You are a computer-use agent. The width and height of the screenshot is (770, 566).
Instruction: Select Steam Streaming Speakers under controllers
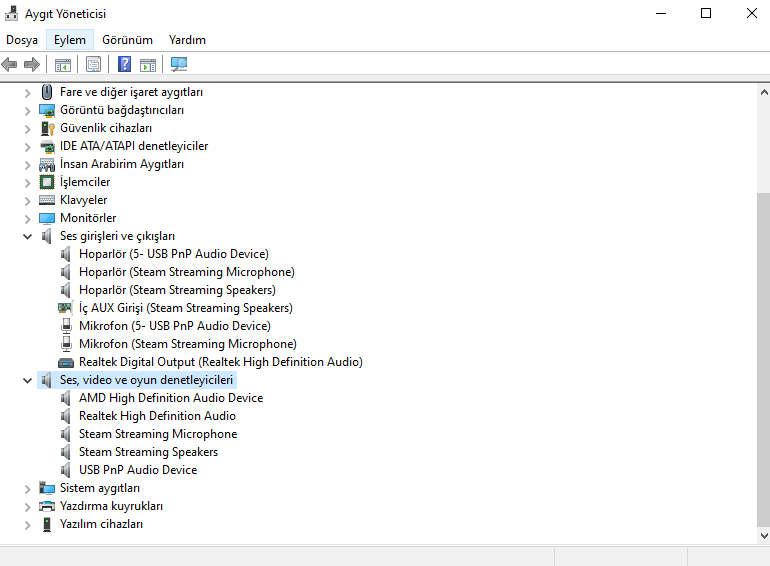coord(148,452)
